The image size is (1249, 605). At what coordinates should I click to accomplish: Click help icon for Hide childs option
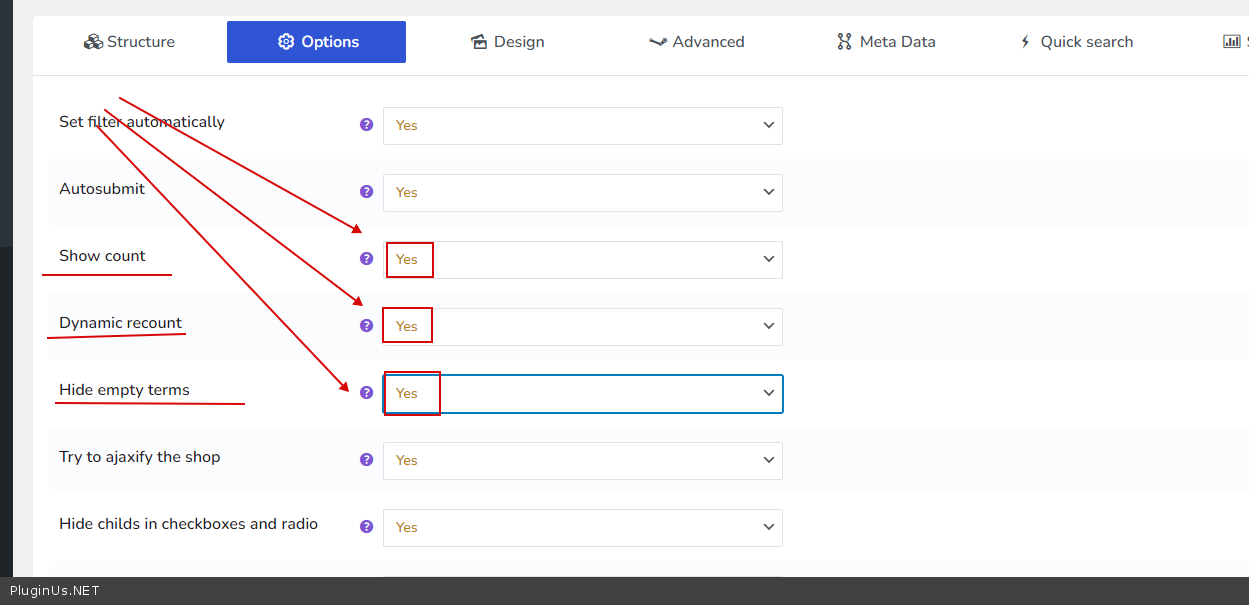[x=366, y=527]
